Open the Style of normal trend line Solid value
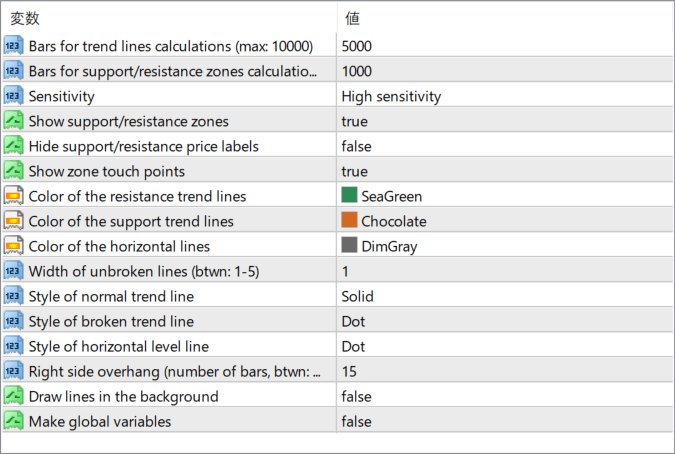This screenshot has width=675, height=454. click(x=357, y=296)
